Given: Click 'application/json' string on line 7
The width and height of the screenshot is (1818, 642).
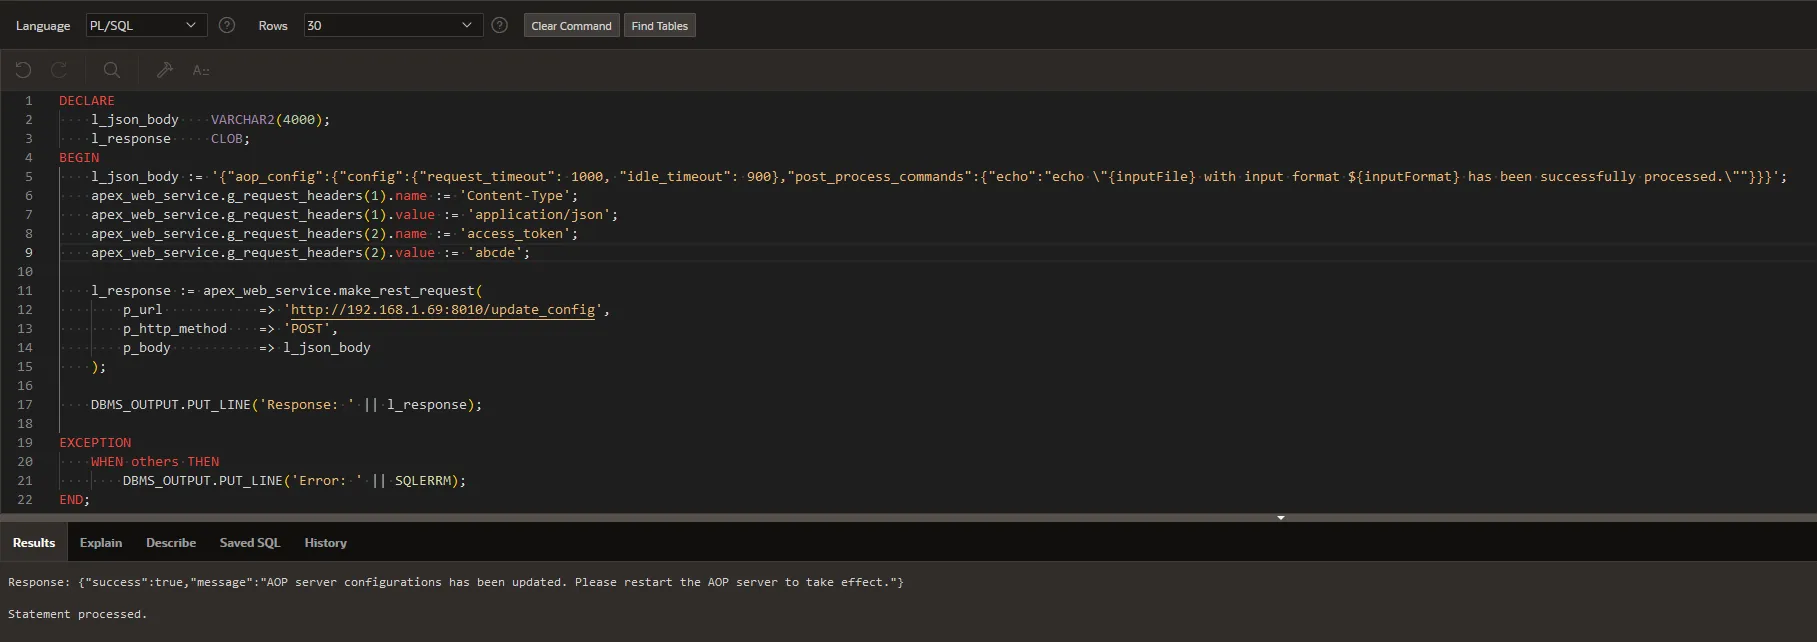Looking at the screenshot, I should [x=539, y=215].
